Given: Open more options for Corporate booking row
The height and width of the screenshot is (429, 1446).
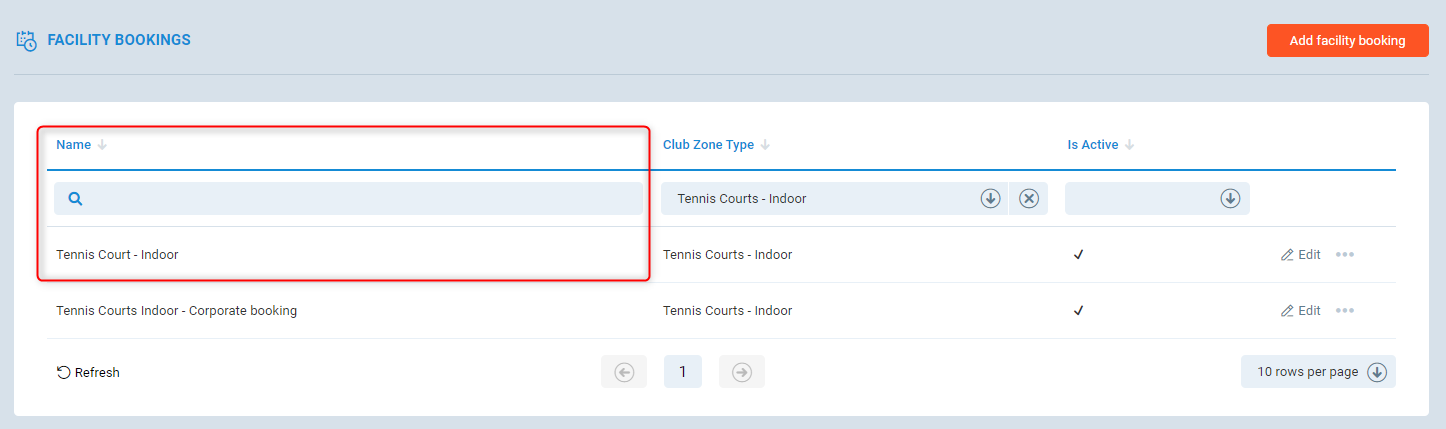Looking at the screenshot, I should (1345, 311).
